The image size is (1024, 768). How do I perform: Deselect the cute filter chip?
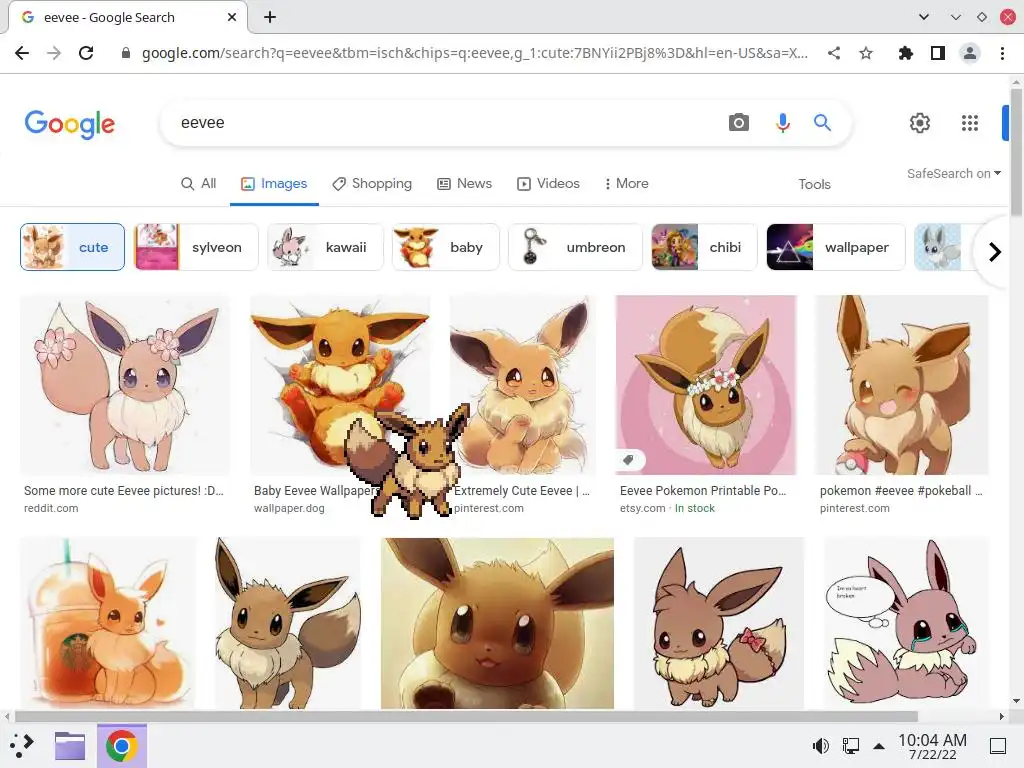(72, 247)
